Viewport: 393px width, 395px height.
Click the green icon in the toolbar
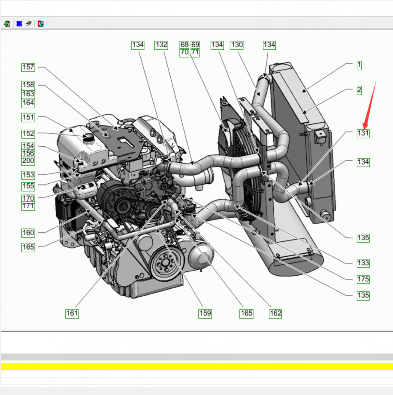click(x=7, y=24)
